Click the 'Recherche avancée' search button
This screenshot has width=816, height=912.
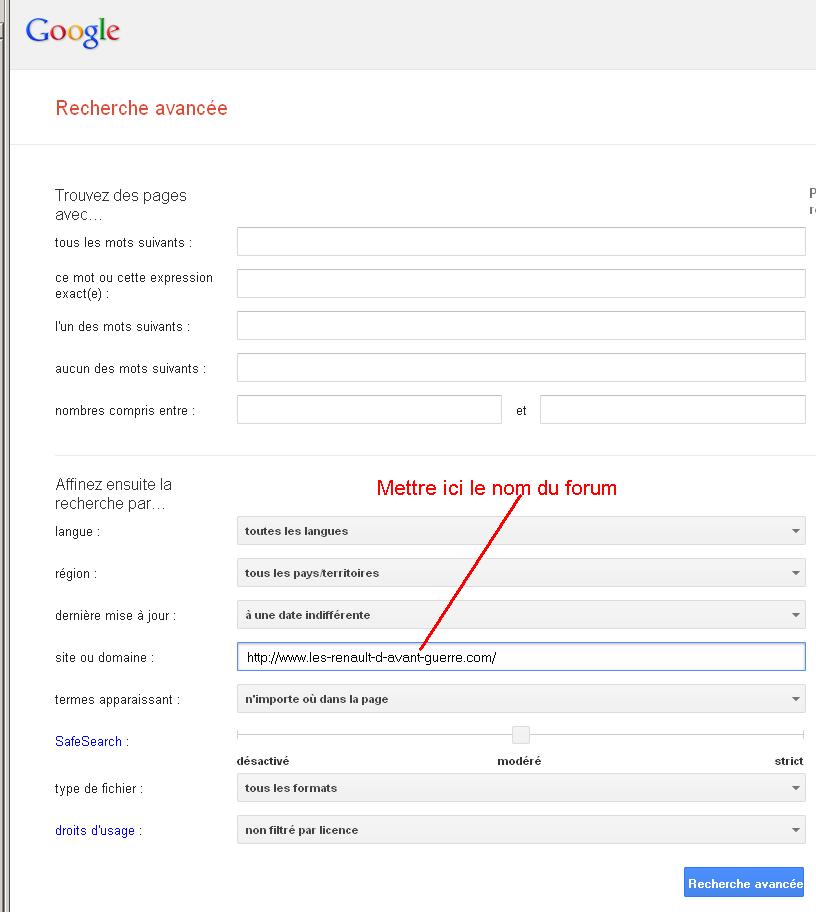tap(744, 883)
